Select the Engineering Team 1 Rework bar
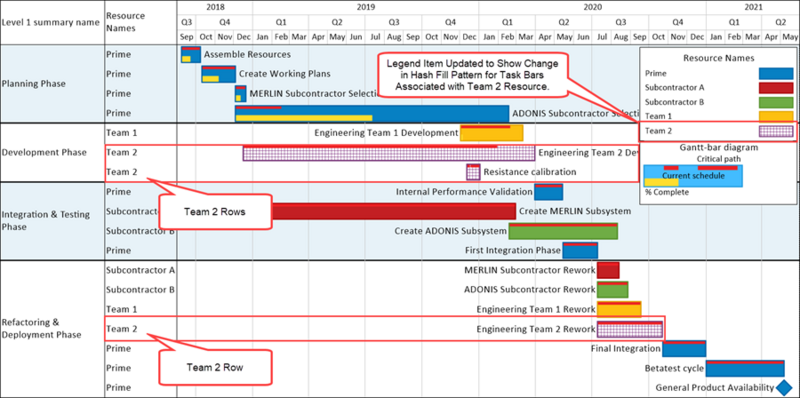 (x=619, y=309)
